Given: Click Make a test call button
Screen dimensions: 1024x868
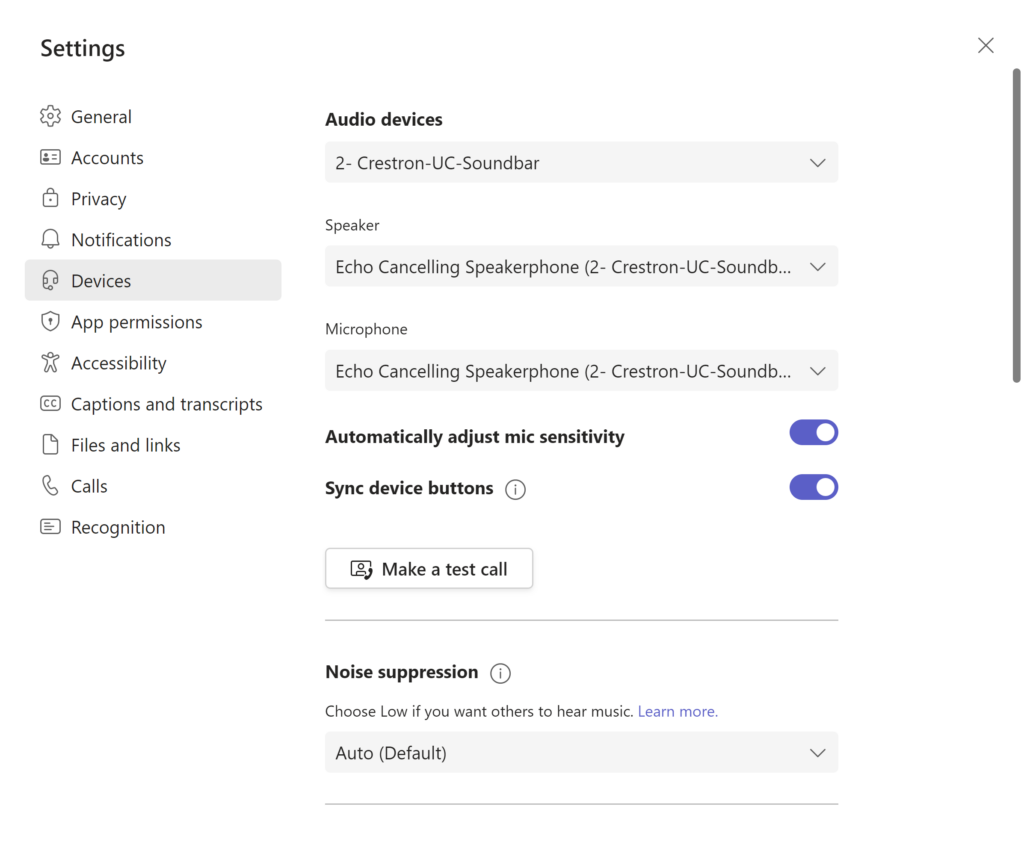Looking at the screenshot, I should (x=429, y=568).
